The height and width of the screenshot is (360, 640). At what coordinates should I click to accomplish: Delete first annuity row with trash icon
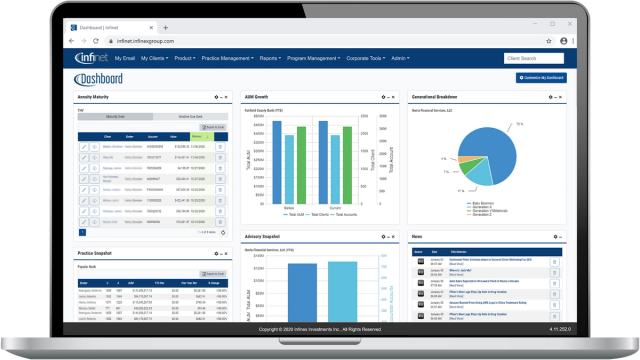click(220, 147)
